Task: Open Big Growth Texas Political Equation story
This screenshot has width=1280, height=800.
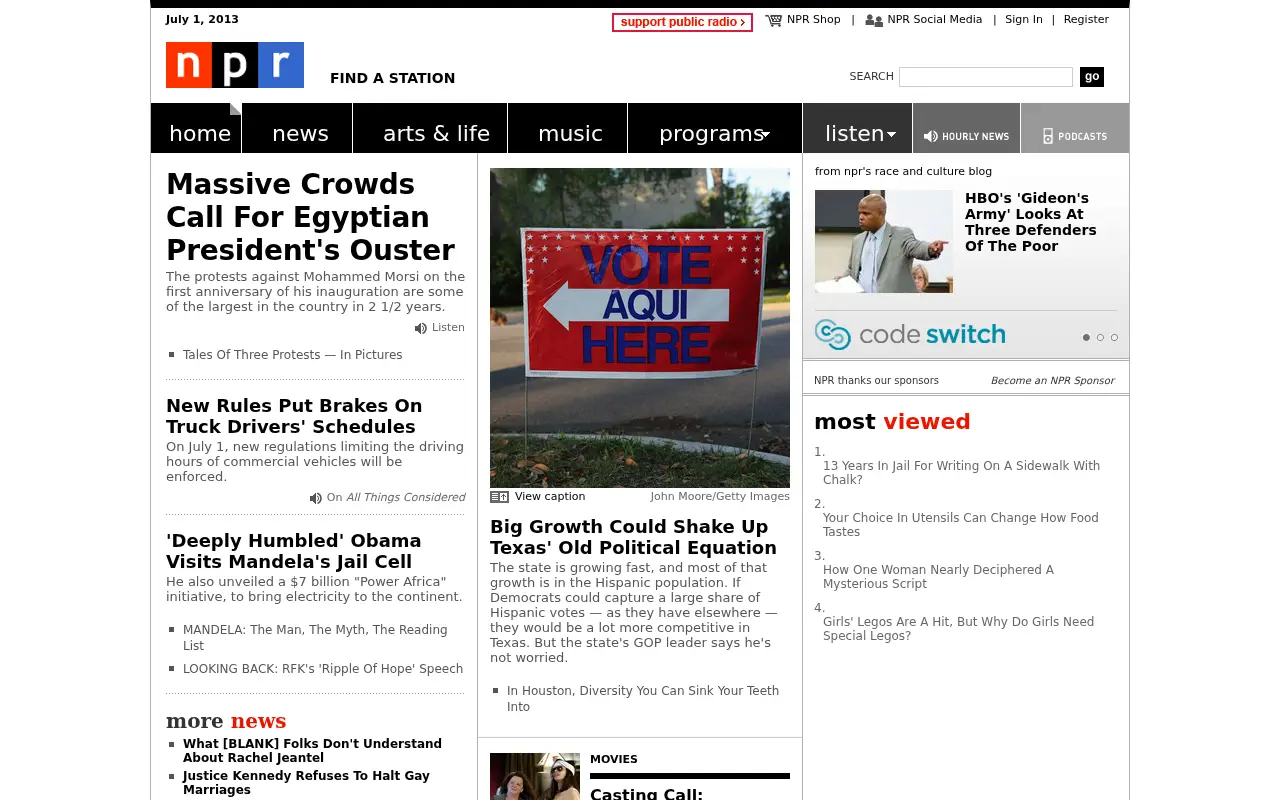Action: [x=633, y=537]
